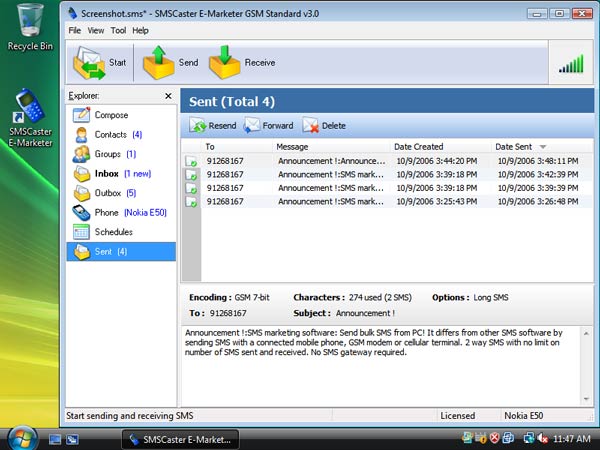
Task: Click the Send toolbar icon
Action: [x=158, y=63]
